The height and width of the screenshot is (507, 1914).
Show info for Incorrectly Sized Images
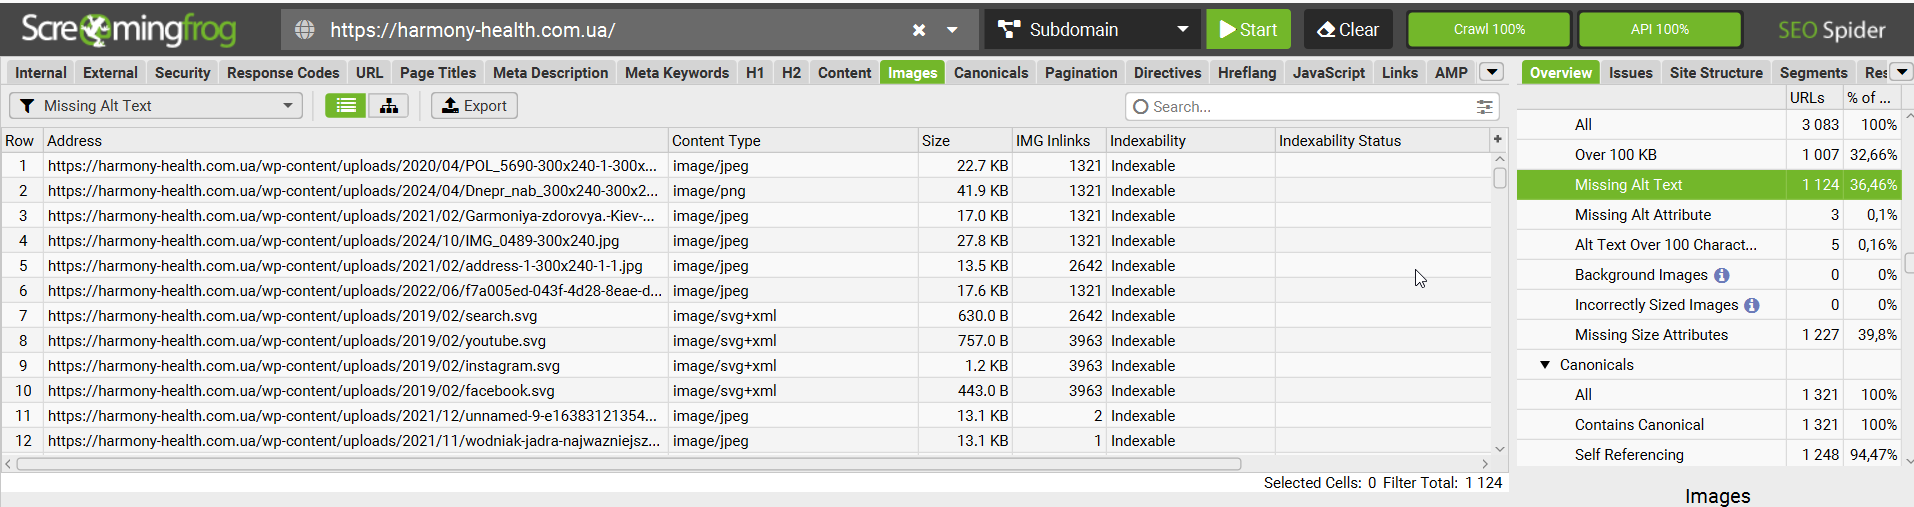[x=1751, y=305]
